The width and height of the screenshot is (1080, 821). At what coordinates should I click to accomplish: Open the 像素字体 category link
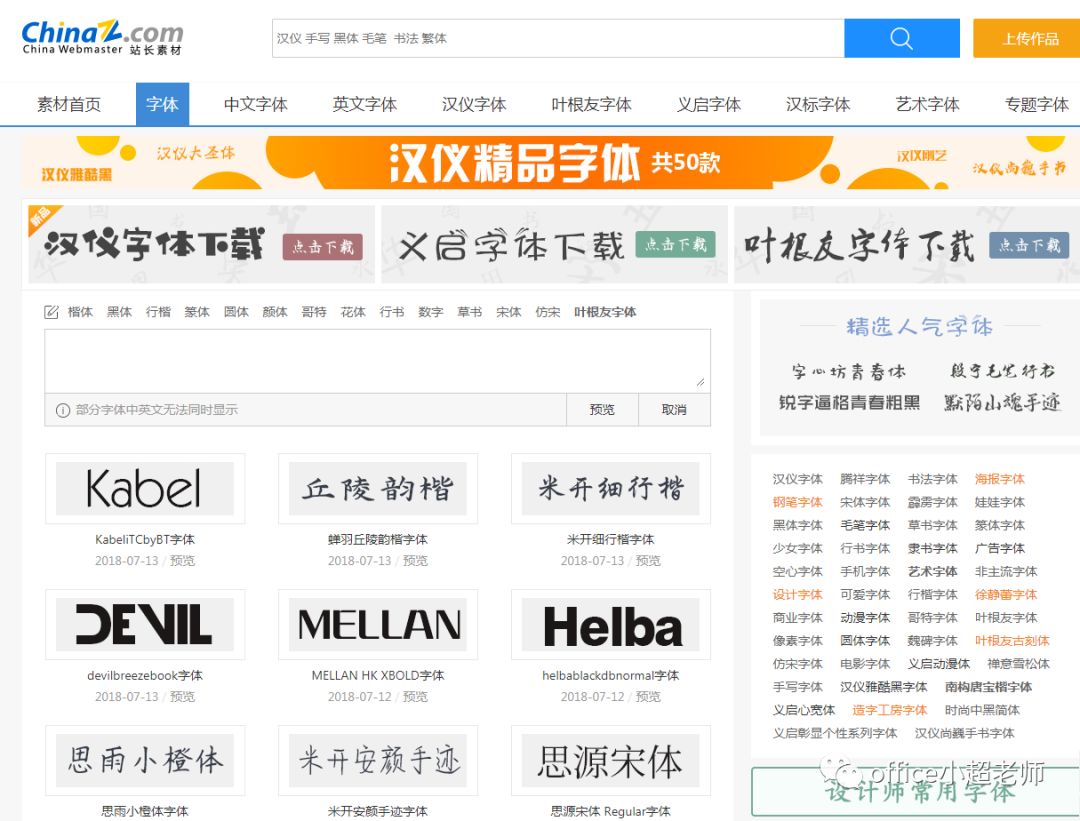click(x=798, y=641)
